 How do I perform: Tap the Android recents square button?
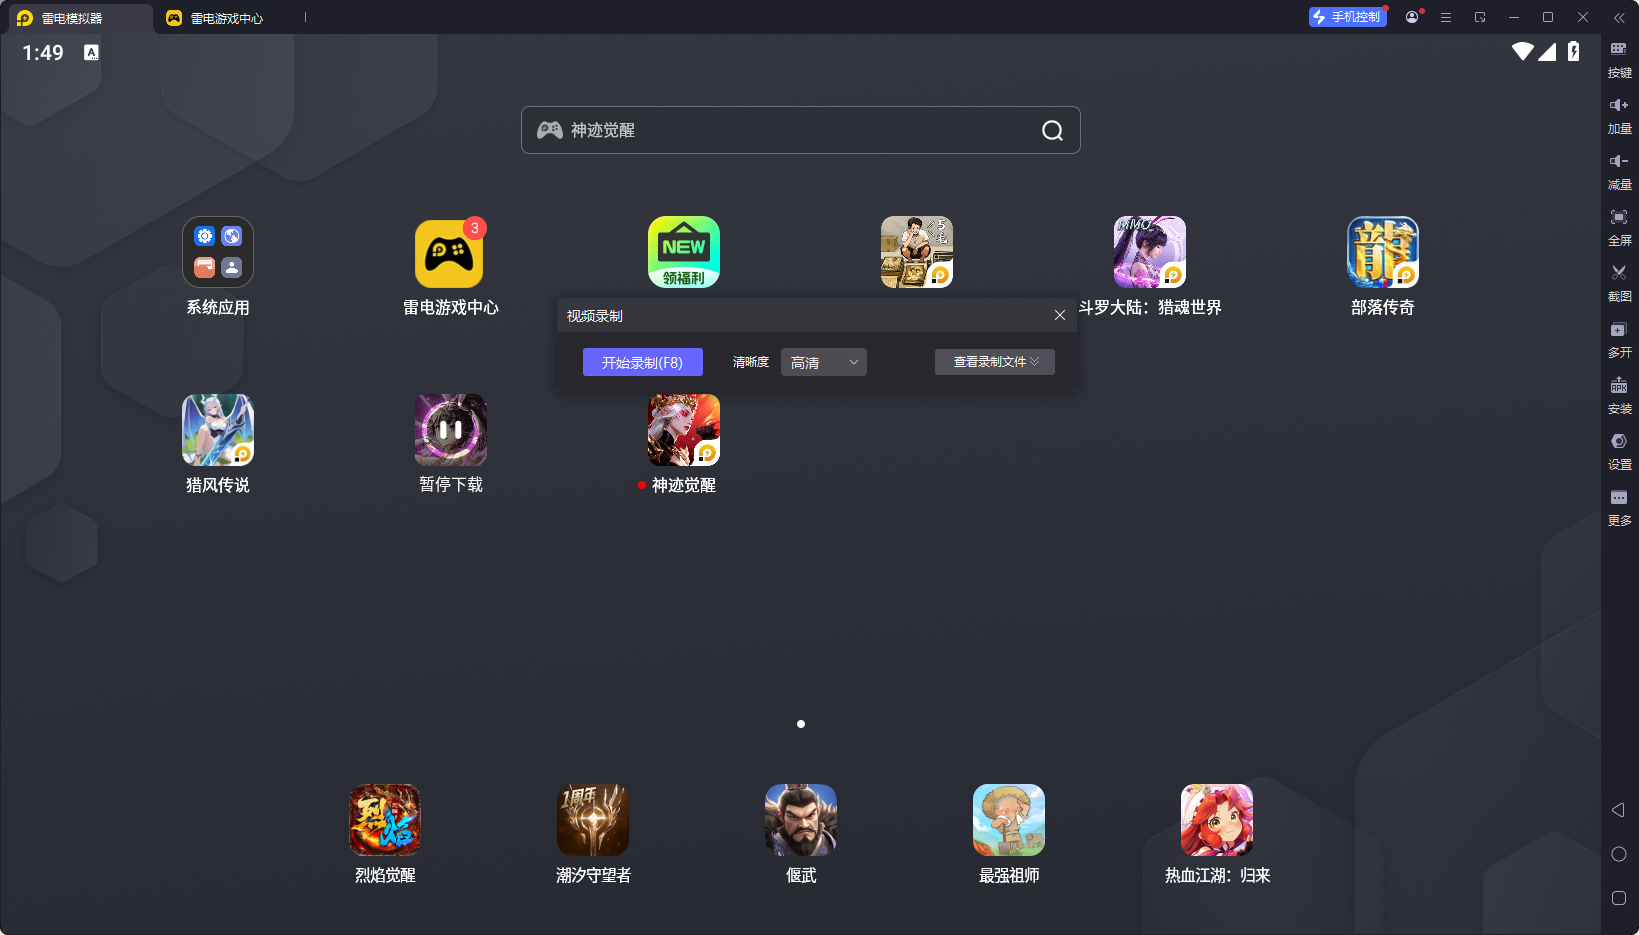click(x=1619, y=898)
